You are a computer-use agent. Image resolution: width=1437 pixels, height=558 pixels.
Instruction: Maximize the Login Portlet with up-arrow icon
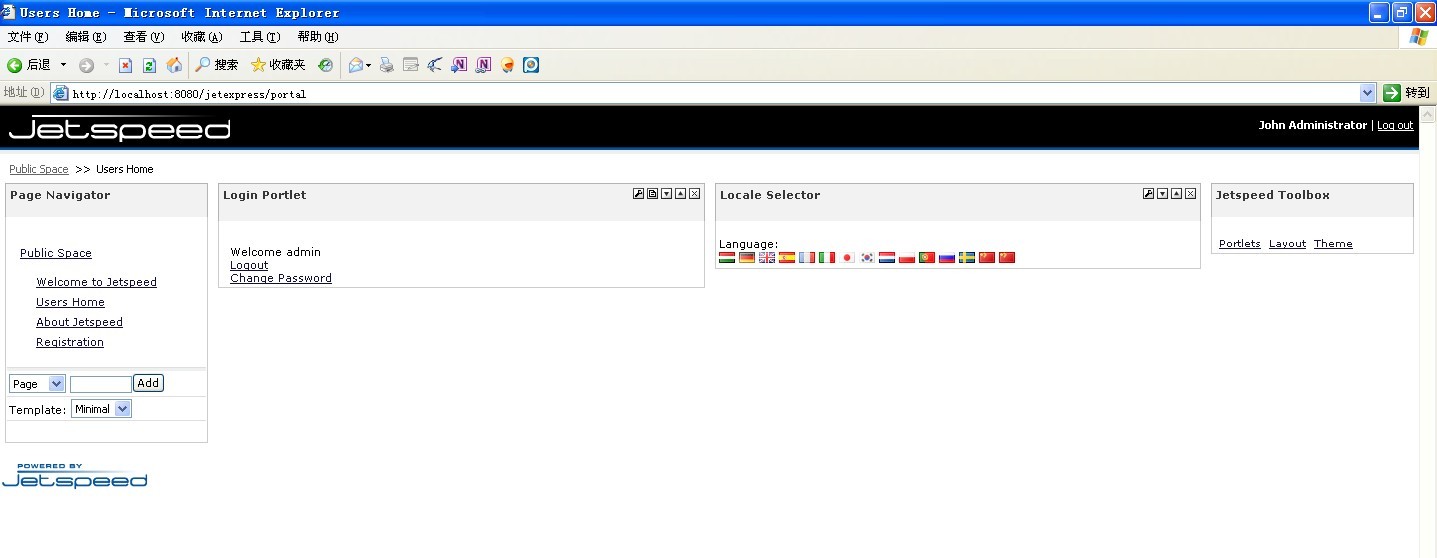(681, 194)
